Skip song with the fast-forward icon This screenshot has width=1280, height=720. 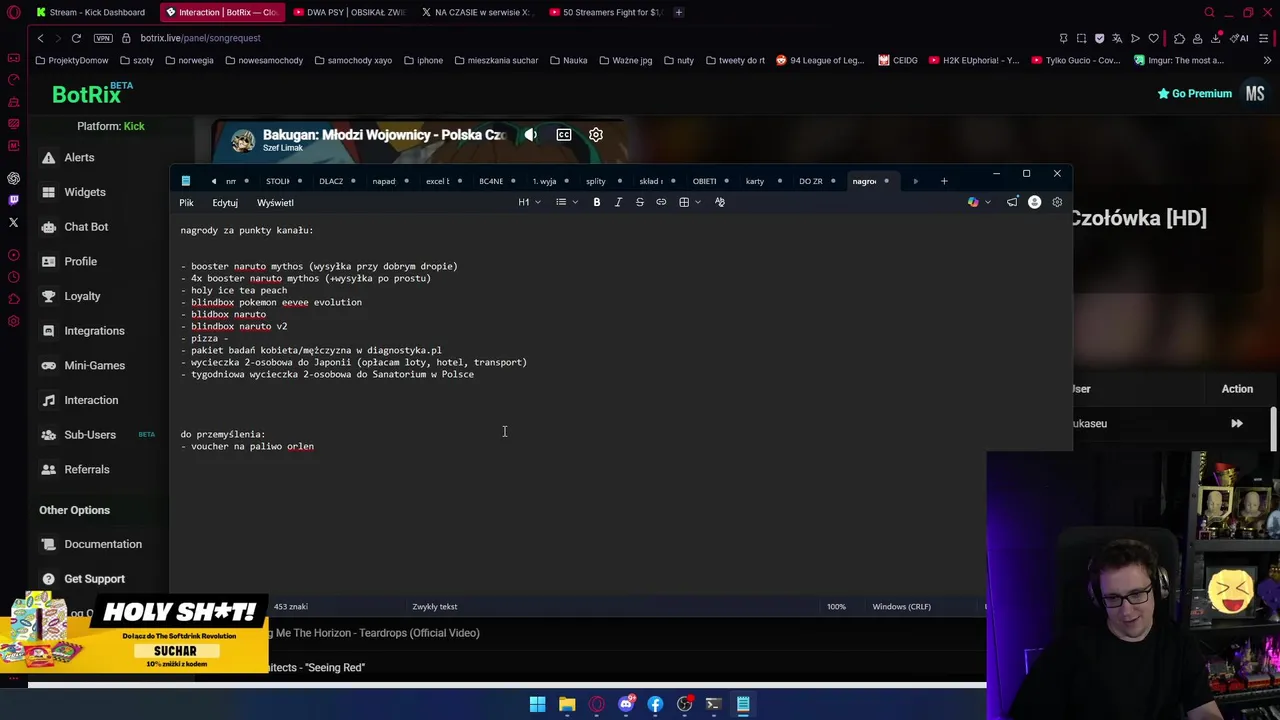click(1237, 424)
